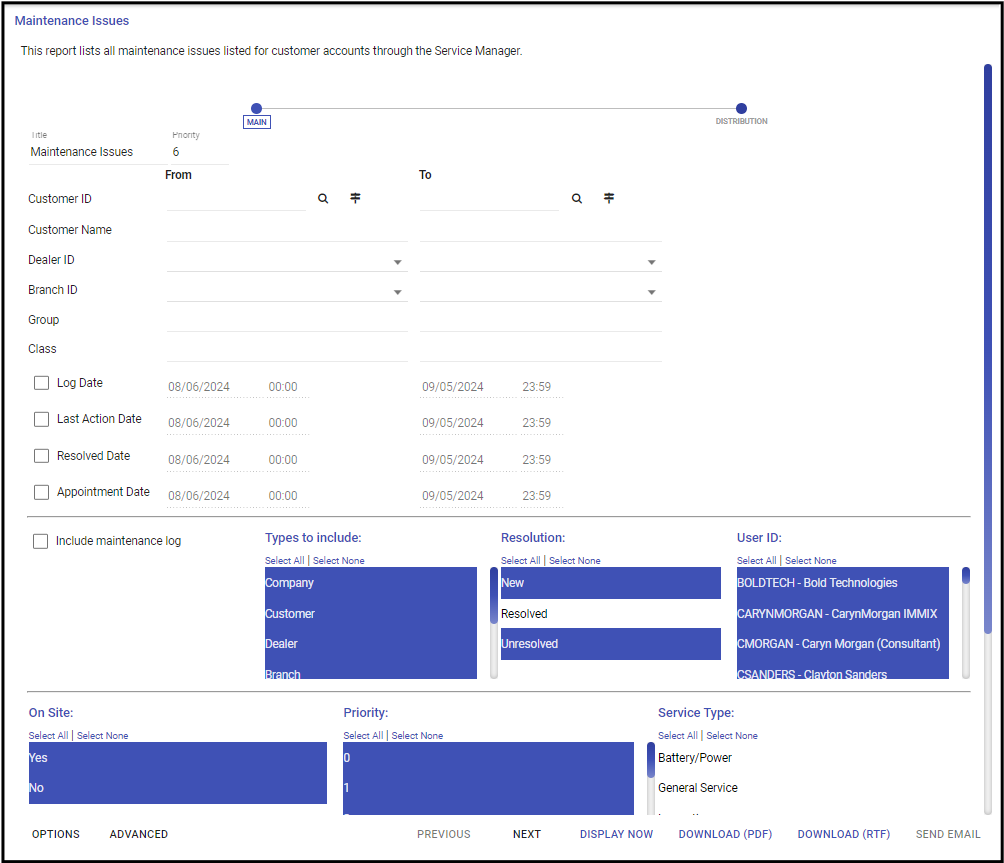Open Customer ID To search magnifier
The height and width of the screenshot is (863, 1004).
(x=577, y=198)
